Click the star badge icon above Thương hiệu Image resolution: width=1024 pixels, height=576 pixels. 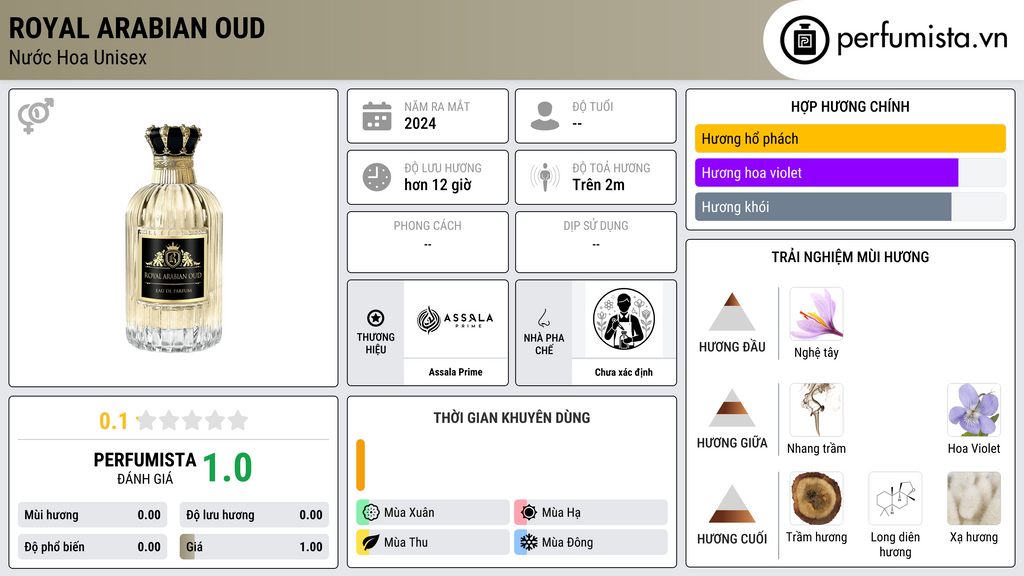click(376, 318)
